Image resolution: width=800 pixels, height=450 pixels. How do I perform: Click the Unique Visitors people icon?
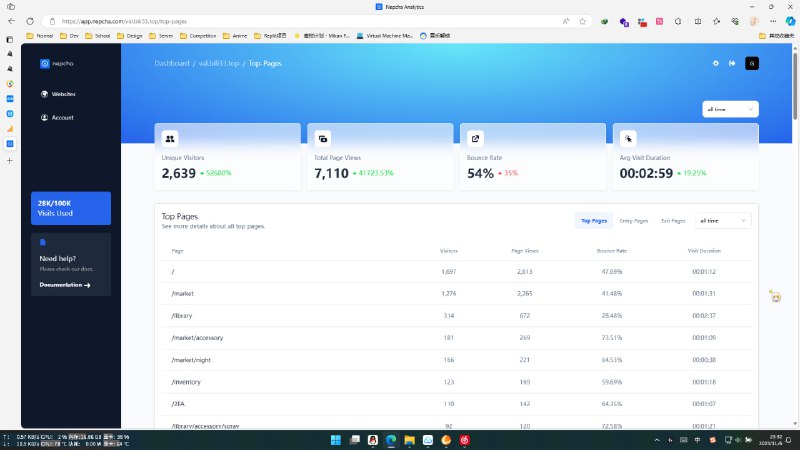170,139
